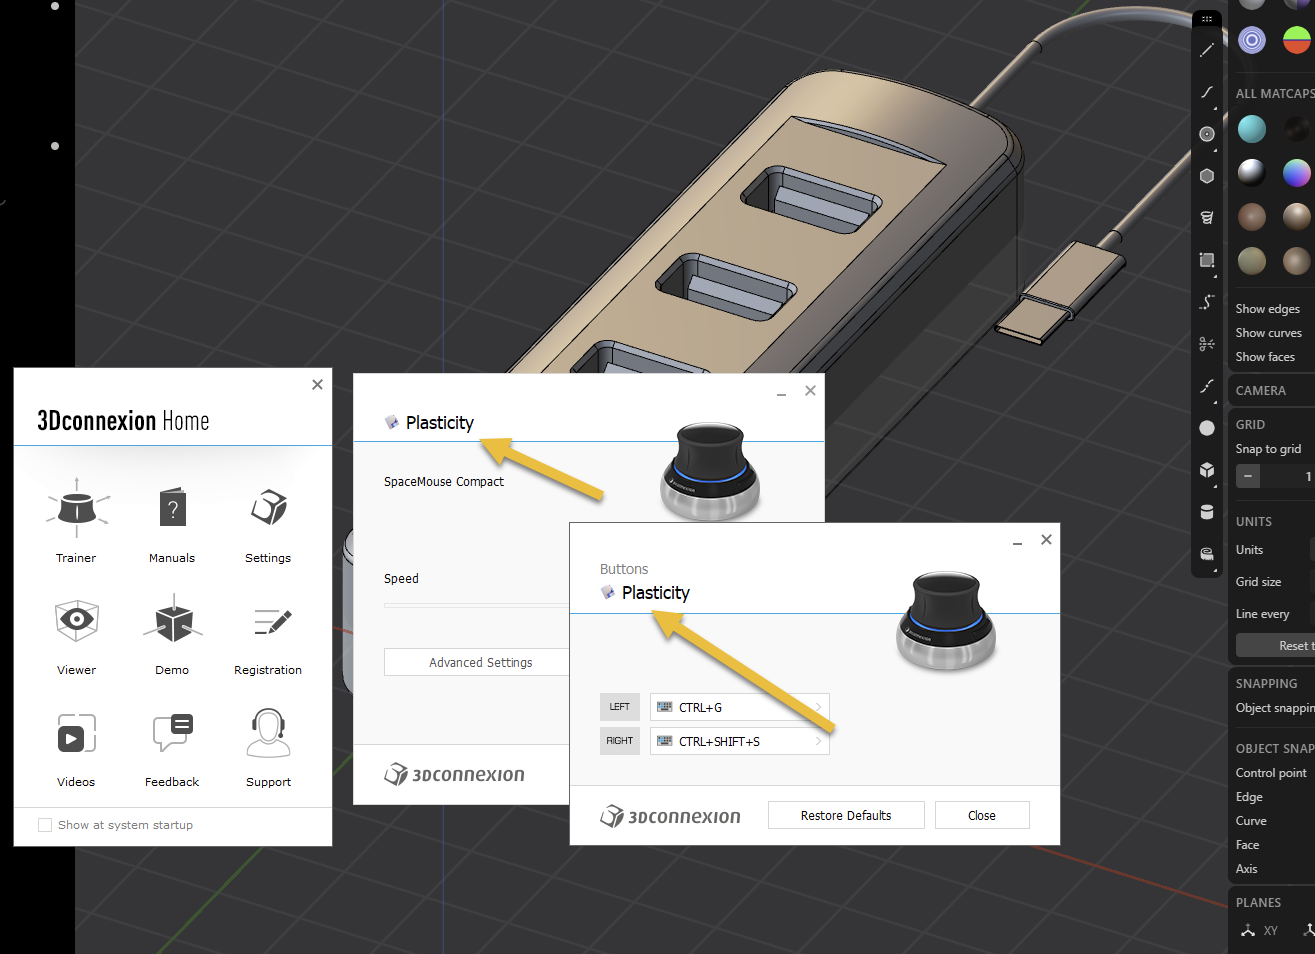Image resolution: width=1315 pixels, height=954 pixels.
Task: Open the RIGHT button CTRL+SHIFT+S assignment dropdown
Action: [x=740, y=741]
